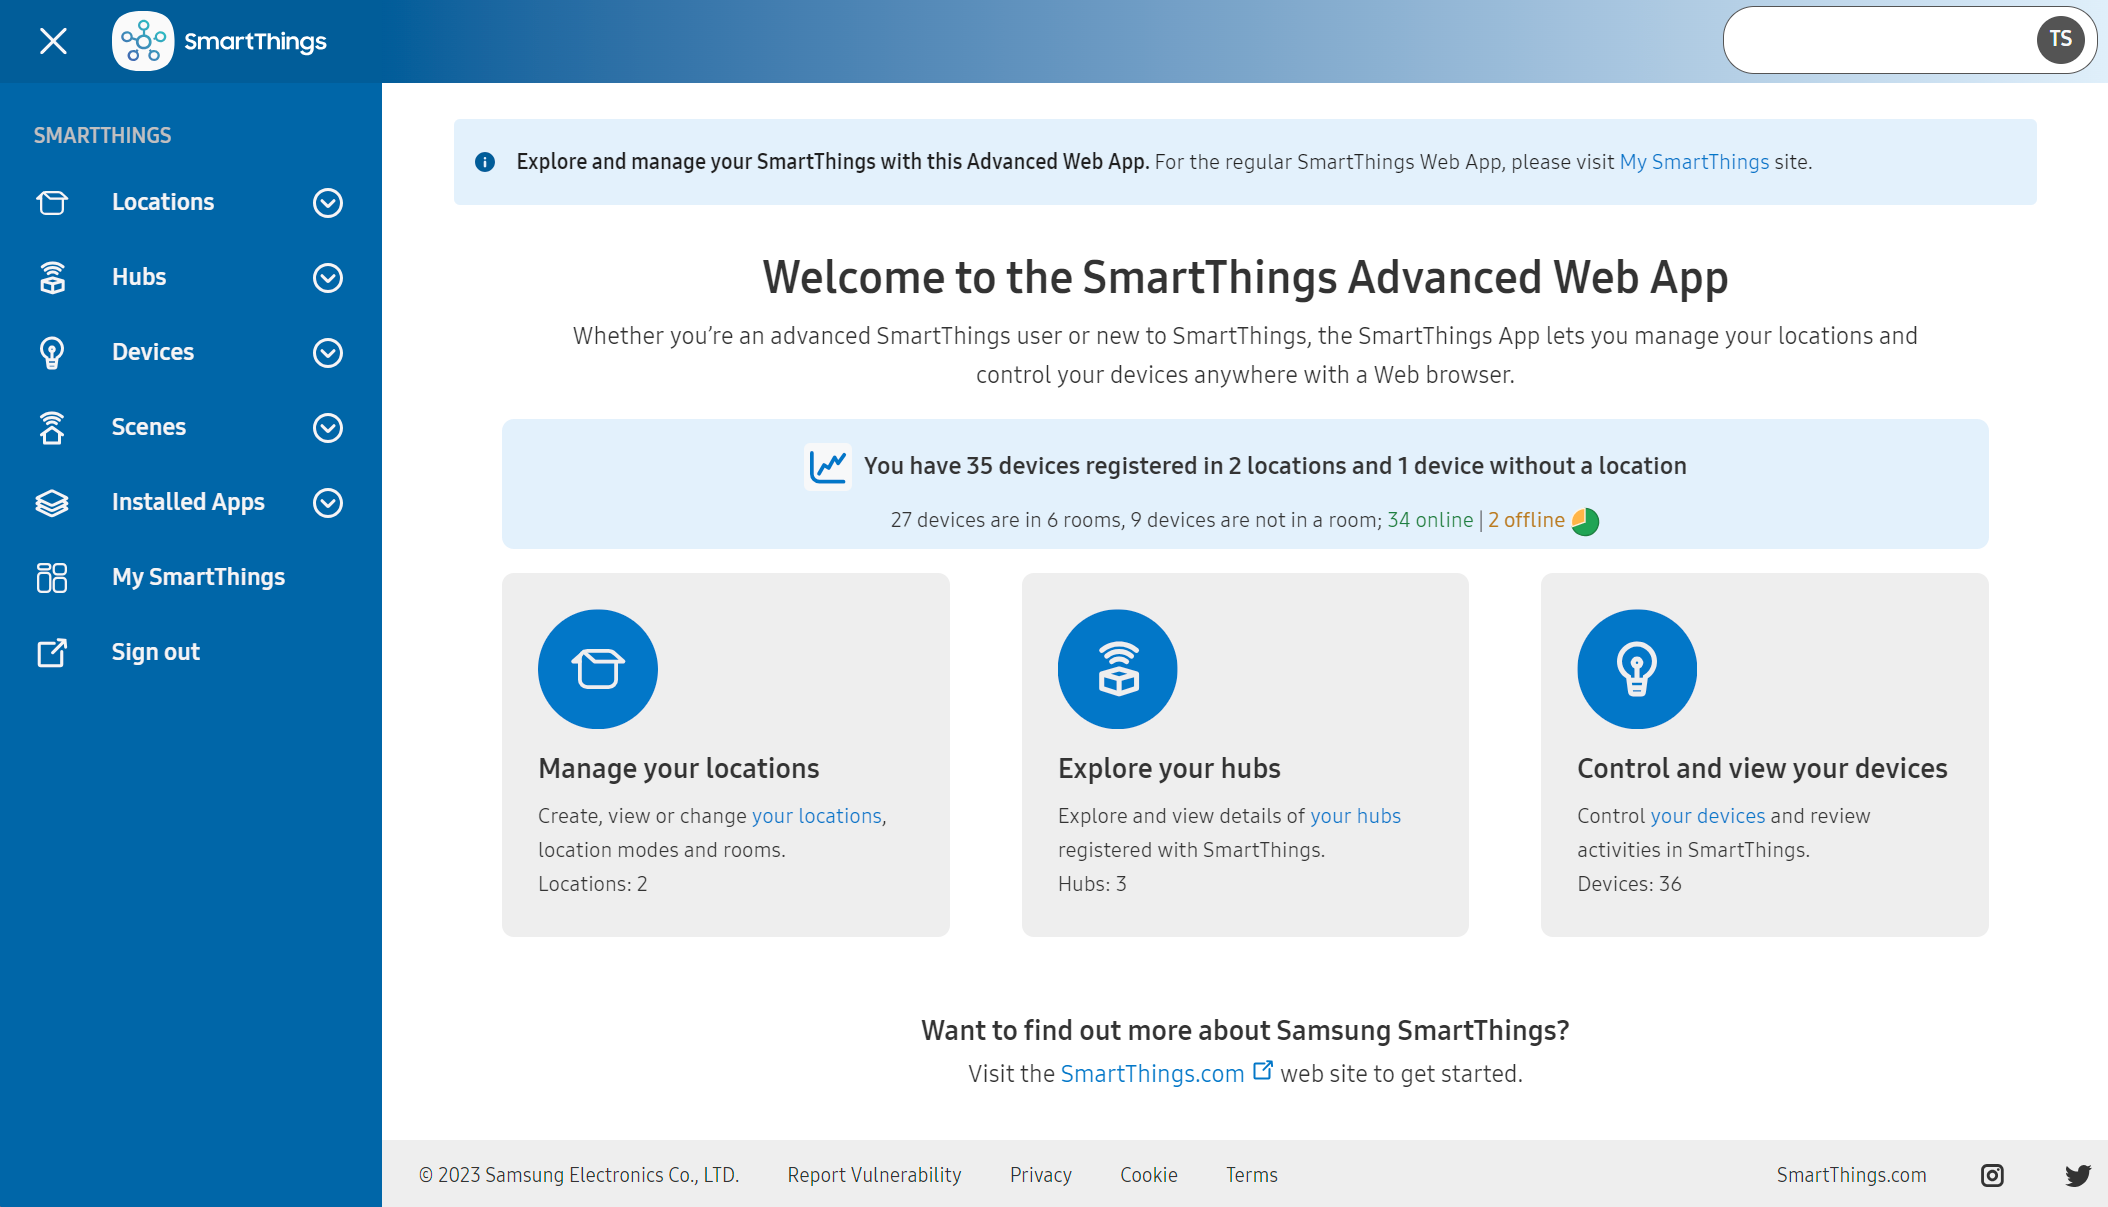Click the Report Vulnerability footer link
The width and height of the screenshot is (2108, 1207).
point(874,1175)
